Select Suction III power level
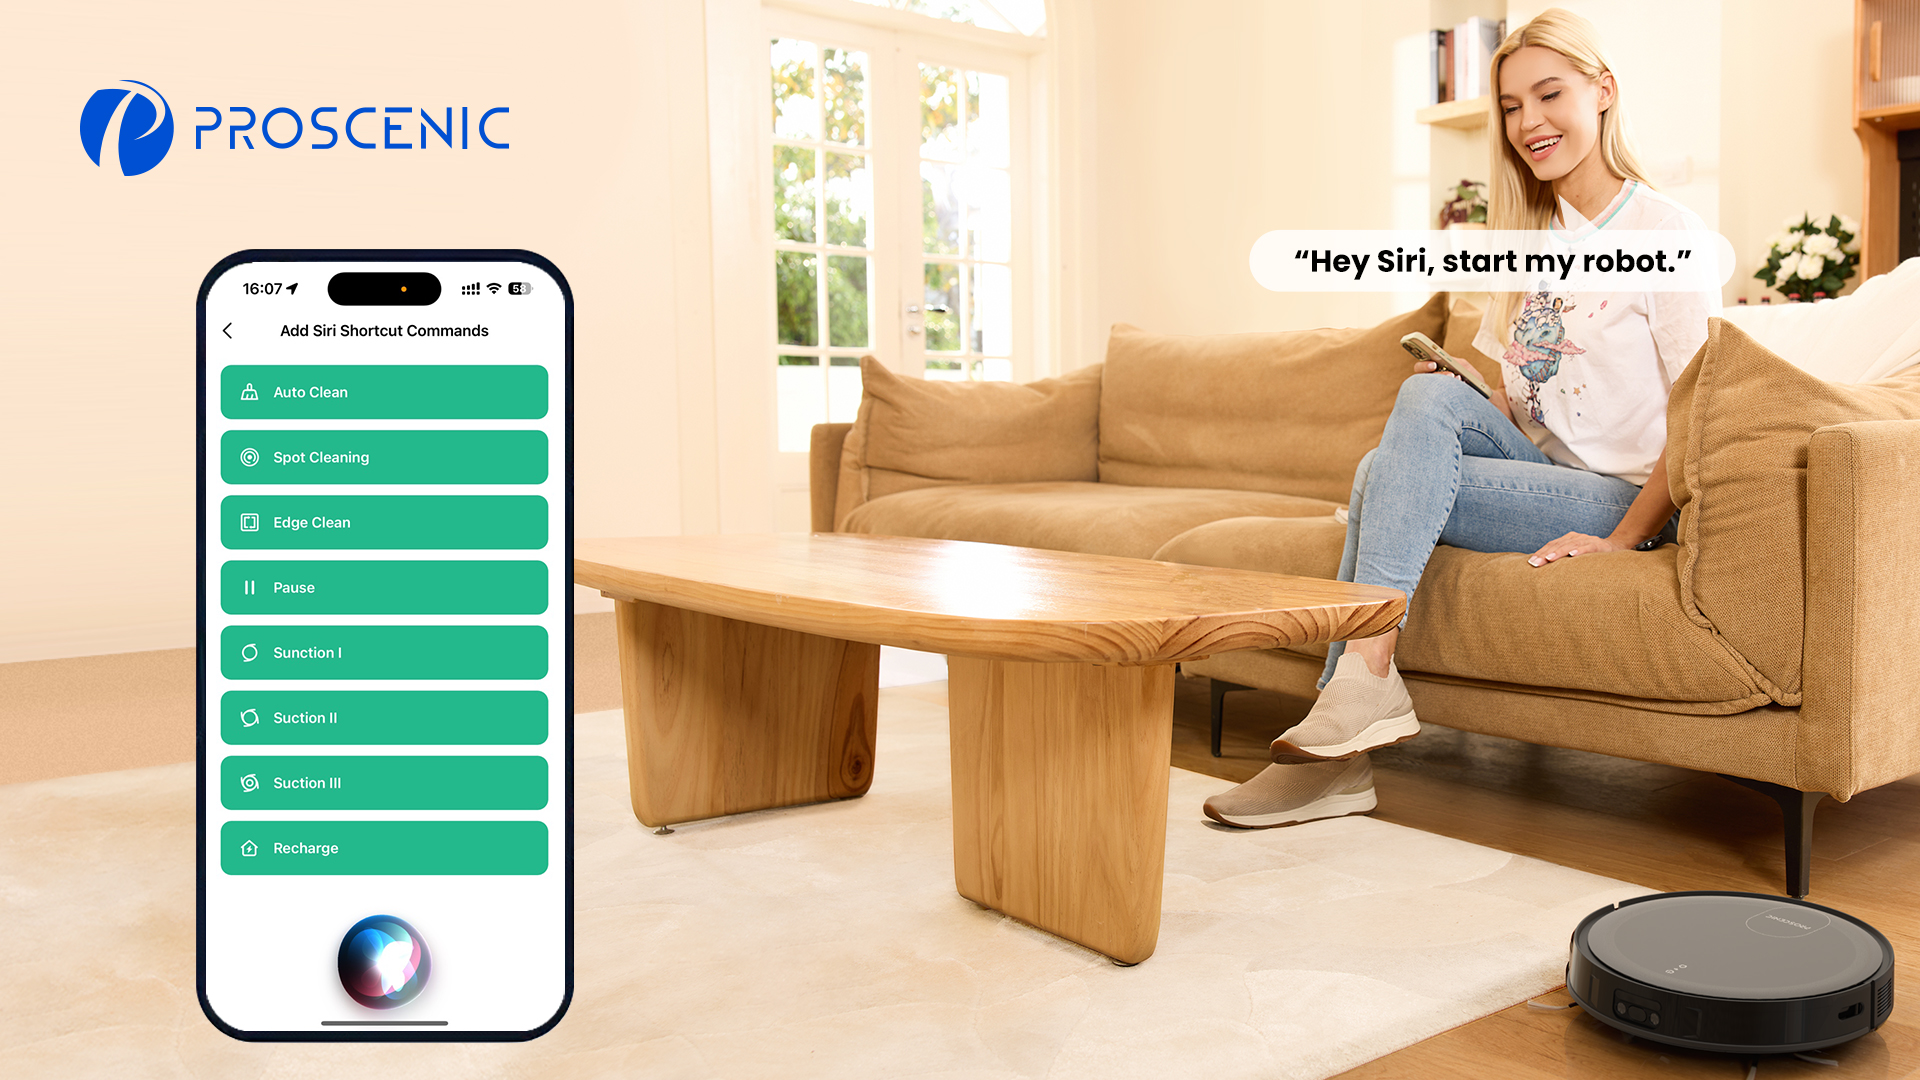Screen dimensions: 1920x1080 (x=382, y=782)
